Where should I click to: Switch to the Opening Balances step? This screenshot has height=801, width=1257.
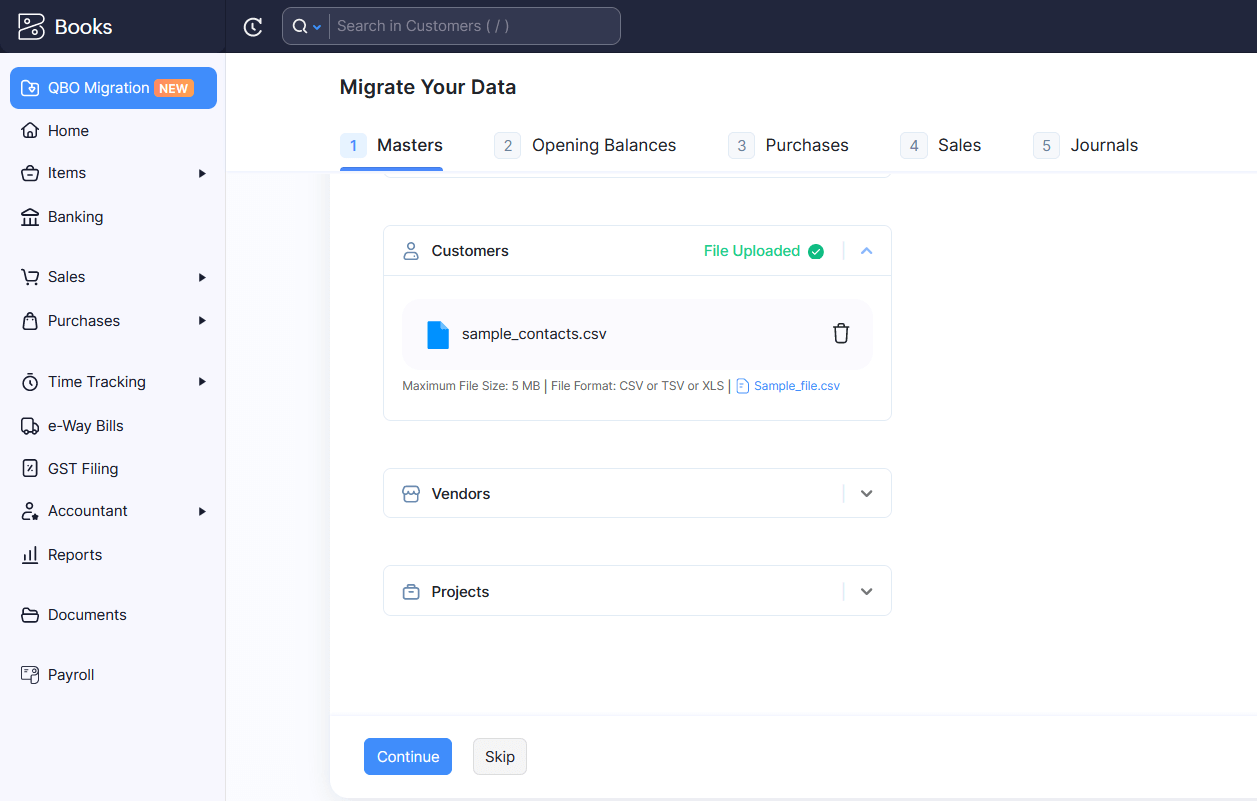coord(603,146)
